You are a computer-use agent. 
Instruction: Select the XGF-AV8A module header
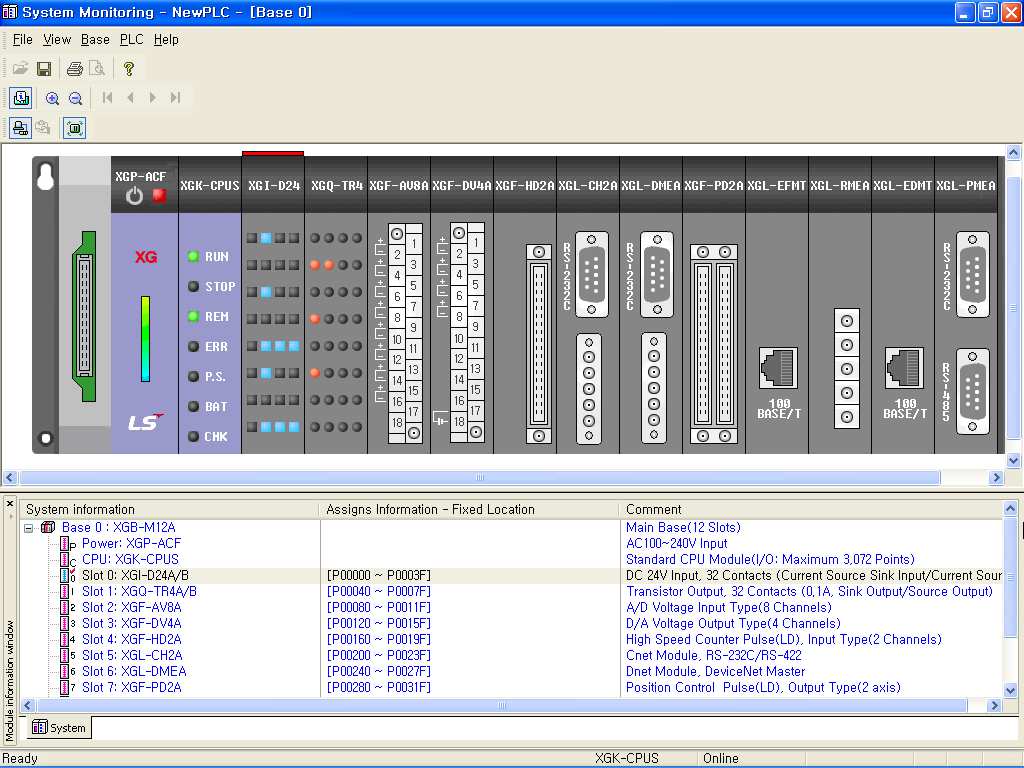tap(398, 185)
